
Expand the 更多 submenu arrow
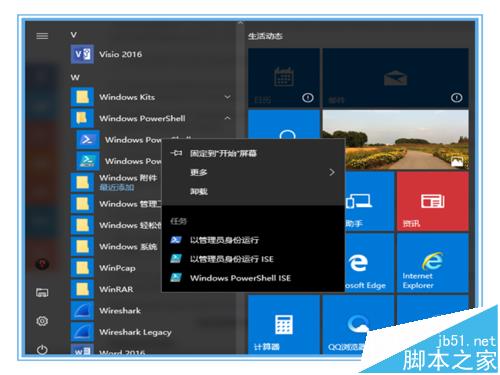332,172
